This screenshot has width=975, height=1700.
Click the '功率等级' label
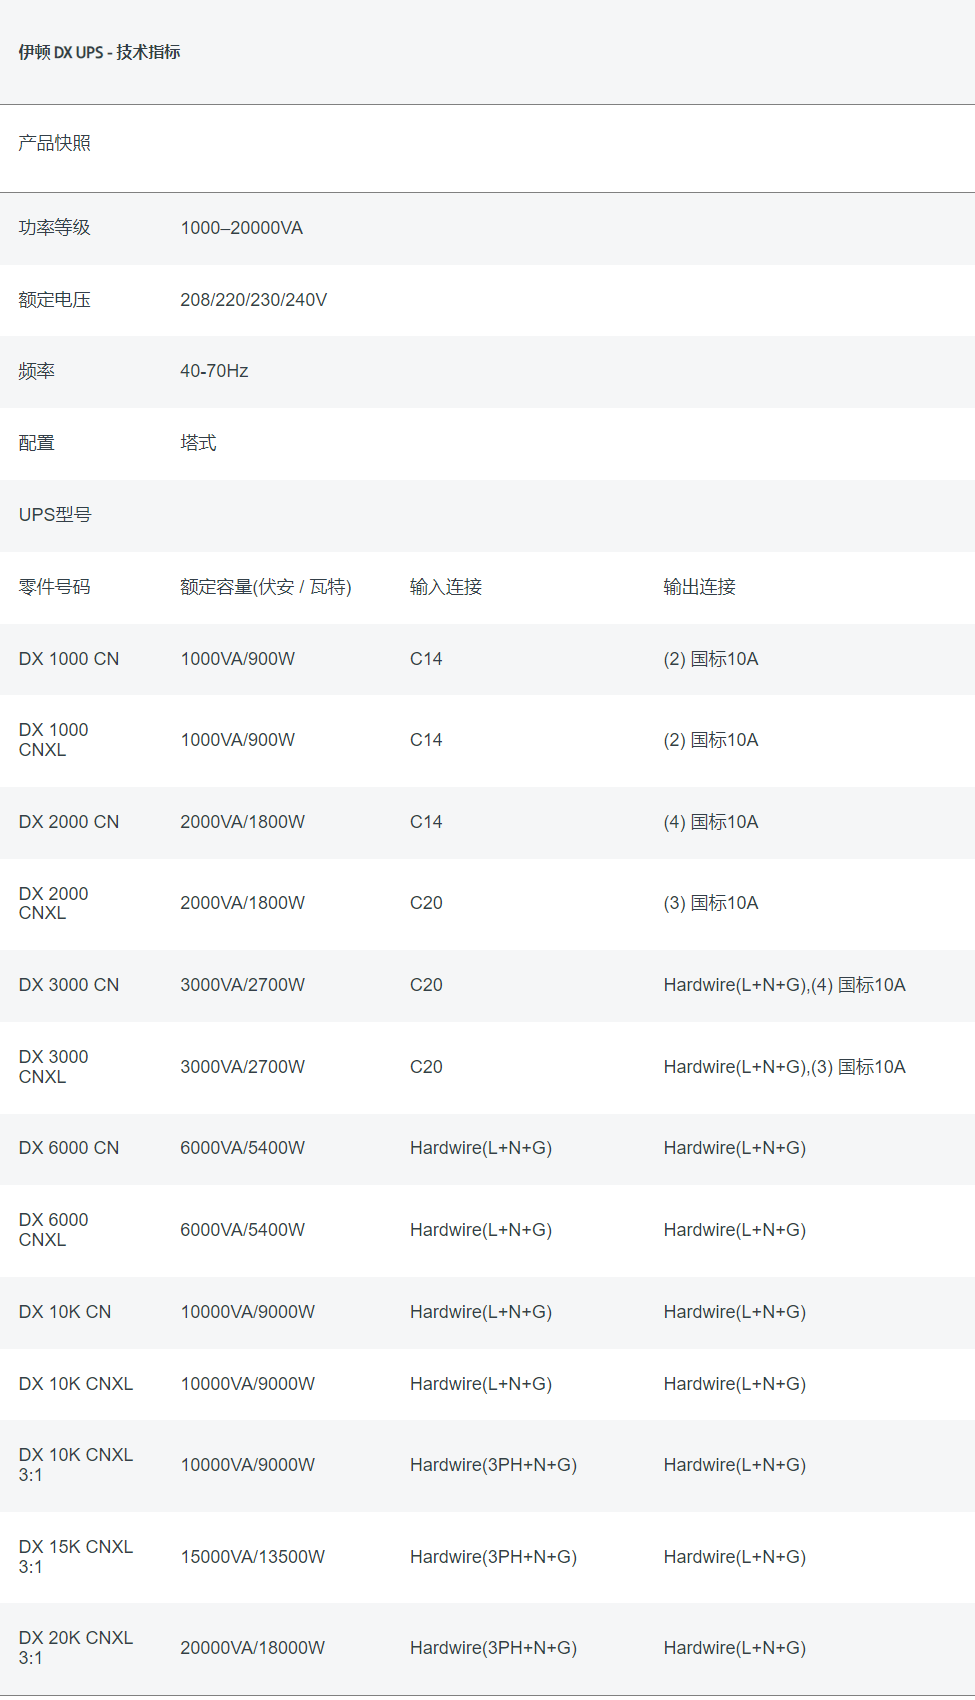tap(55, 228)
